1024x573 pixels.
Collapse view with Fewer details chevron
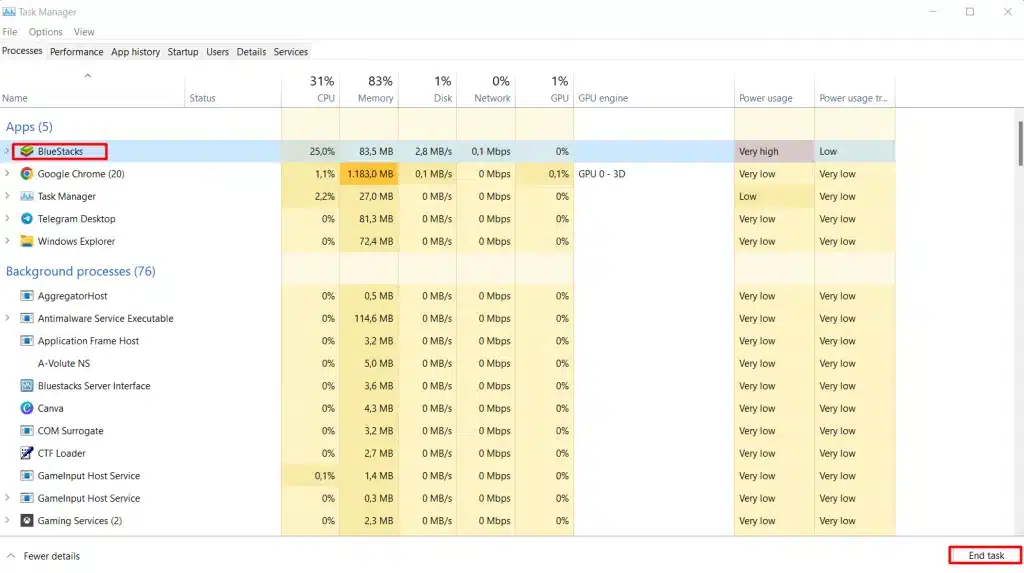[x=10, y=556]
